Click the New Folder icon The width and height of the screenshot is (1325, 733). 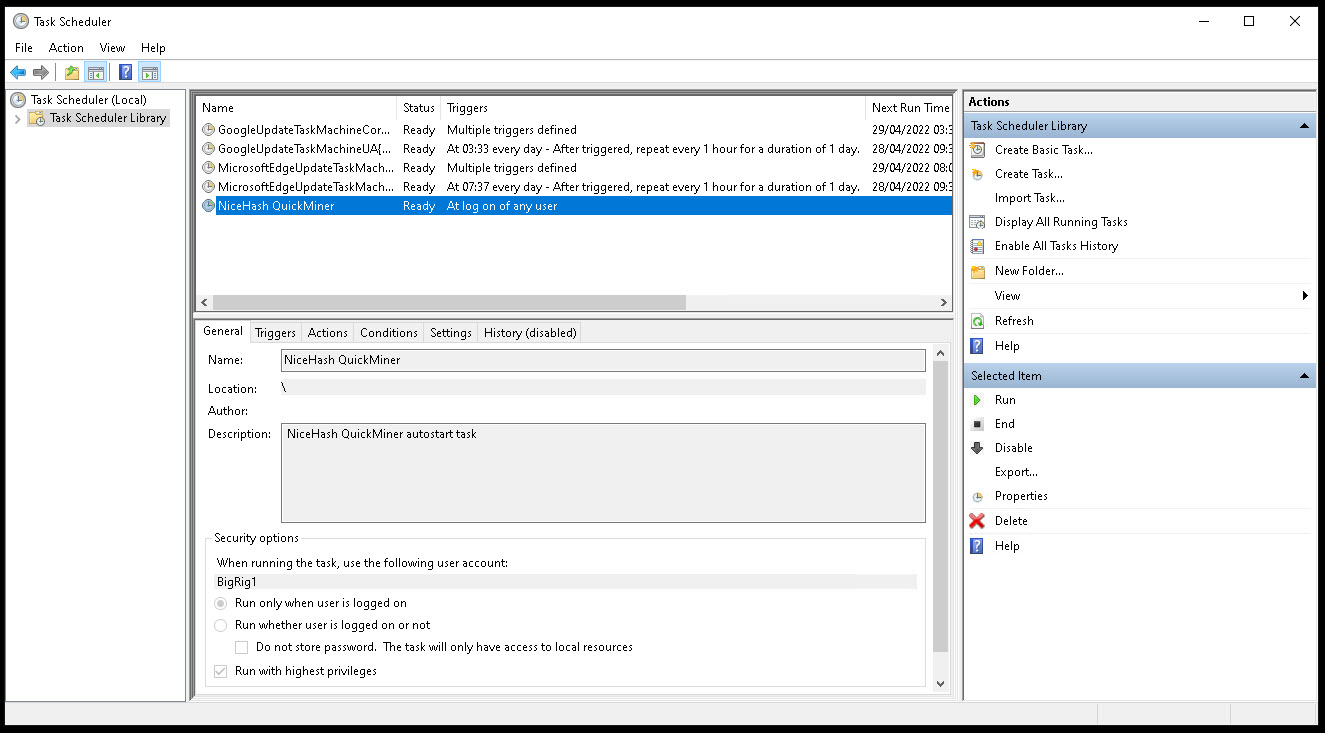point(976,270)
